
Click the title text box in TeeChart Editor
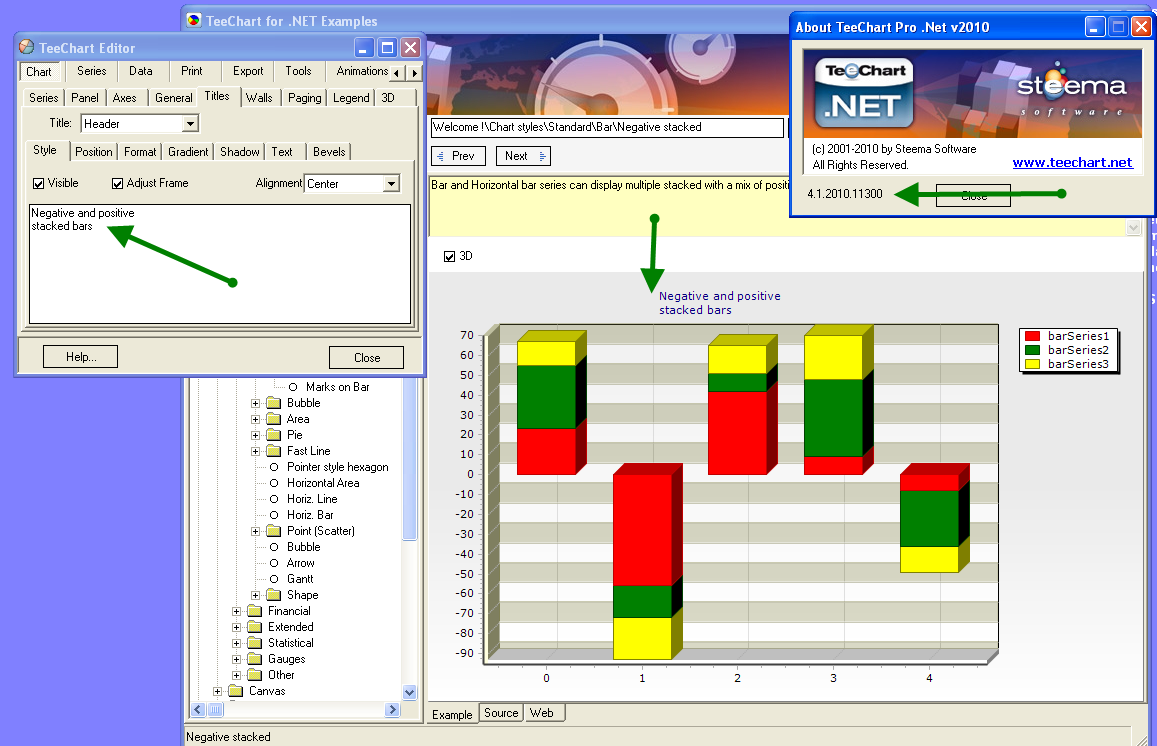pyautogui.click(x=220, y=263)
